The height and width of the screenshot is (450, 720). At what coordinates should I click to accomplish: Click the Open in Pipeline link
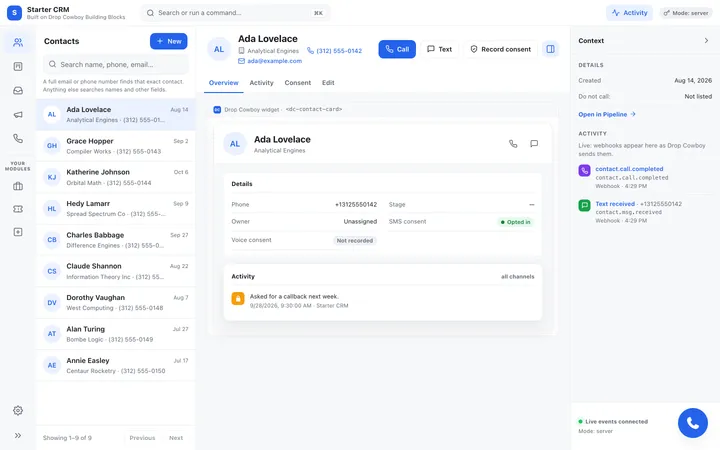point(607,114)
